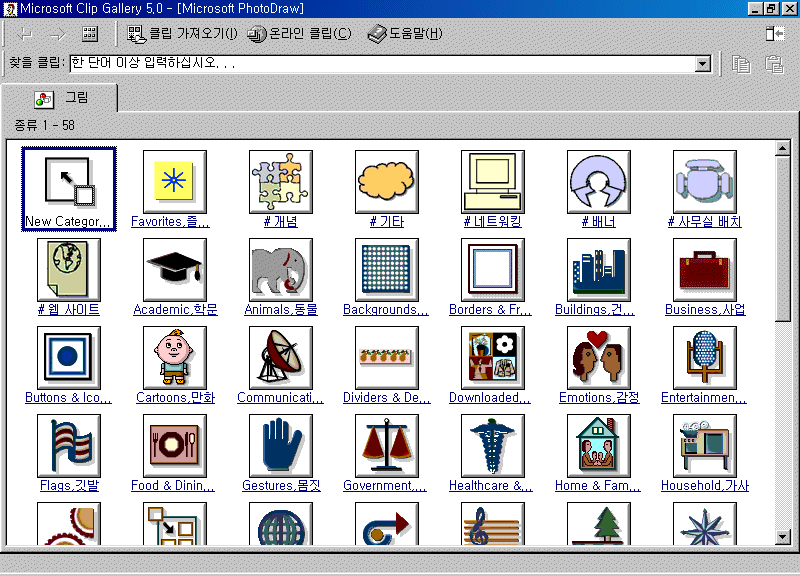This screenshot has height=576, width=800.
Task: Open the satellite dish Communication icon
Action: click(281, 358)
